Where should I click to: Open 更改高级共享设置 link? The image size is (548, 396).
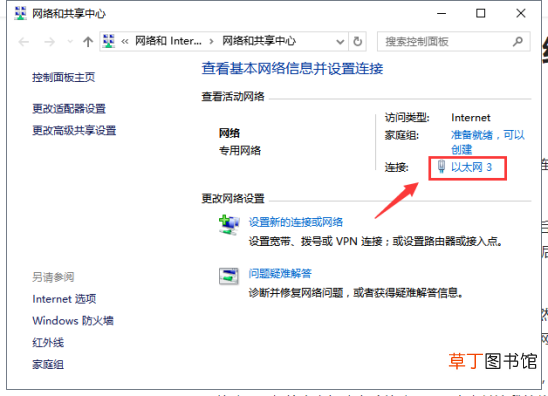74,130
